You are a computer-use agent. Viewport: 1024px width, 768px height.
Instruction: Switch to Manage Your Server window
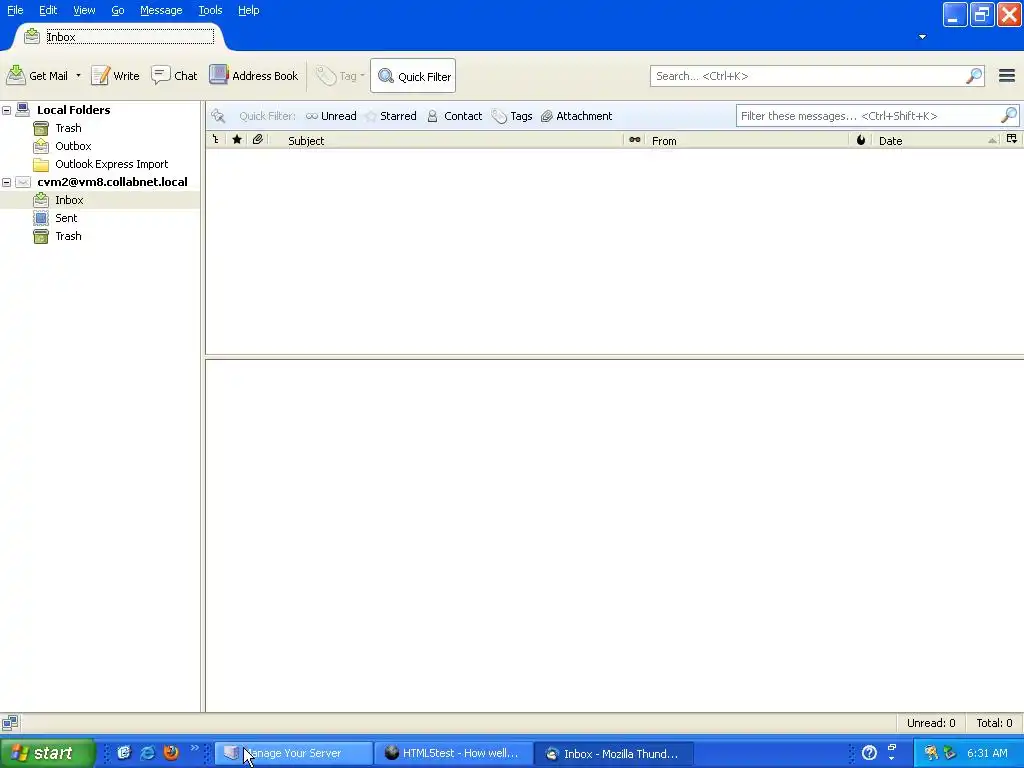[x=294, y=753]
